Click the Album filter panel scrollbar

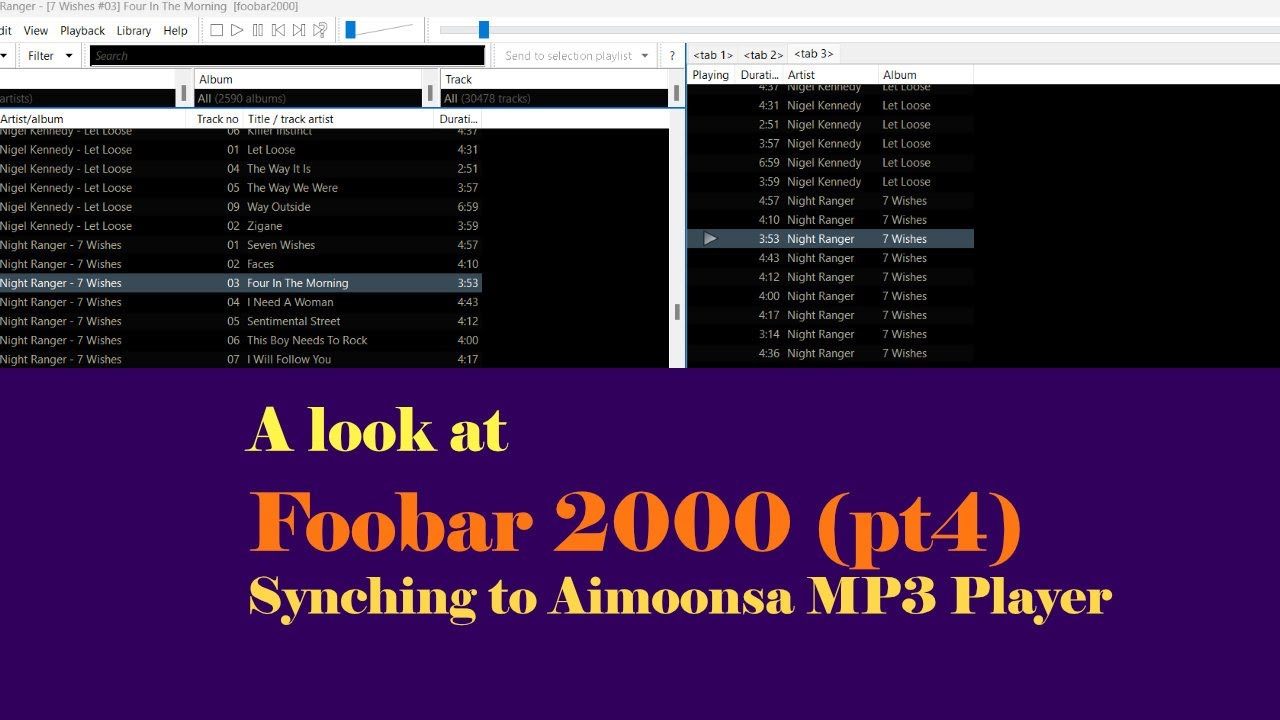coord(431,94)
